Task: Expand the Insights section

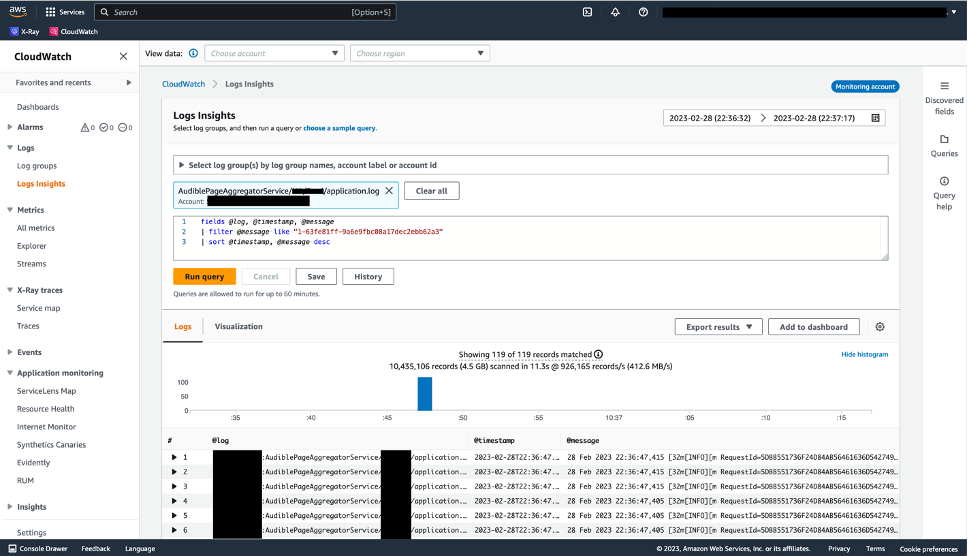Action: click(x=10, y=507)
